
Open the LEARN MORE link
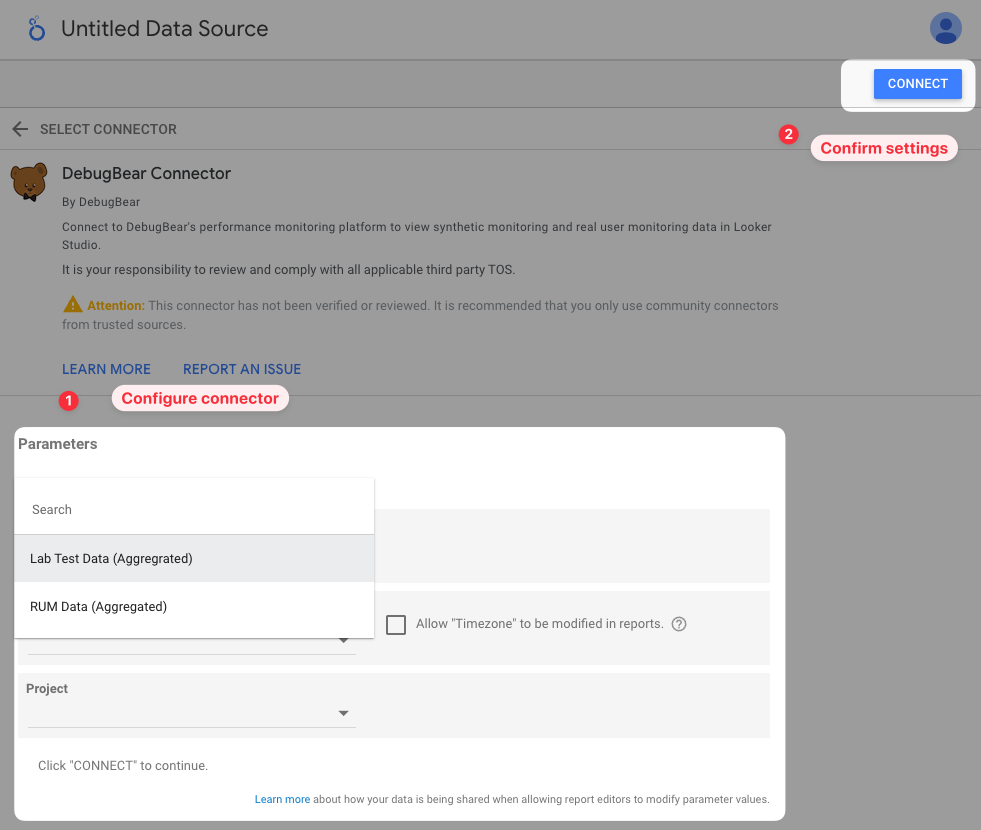[x=106, y=369]
